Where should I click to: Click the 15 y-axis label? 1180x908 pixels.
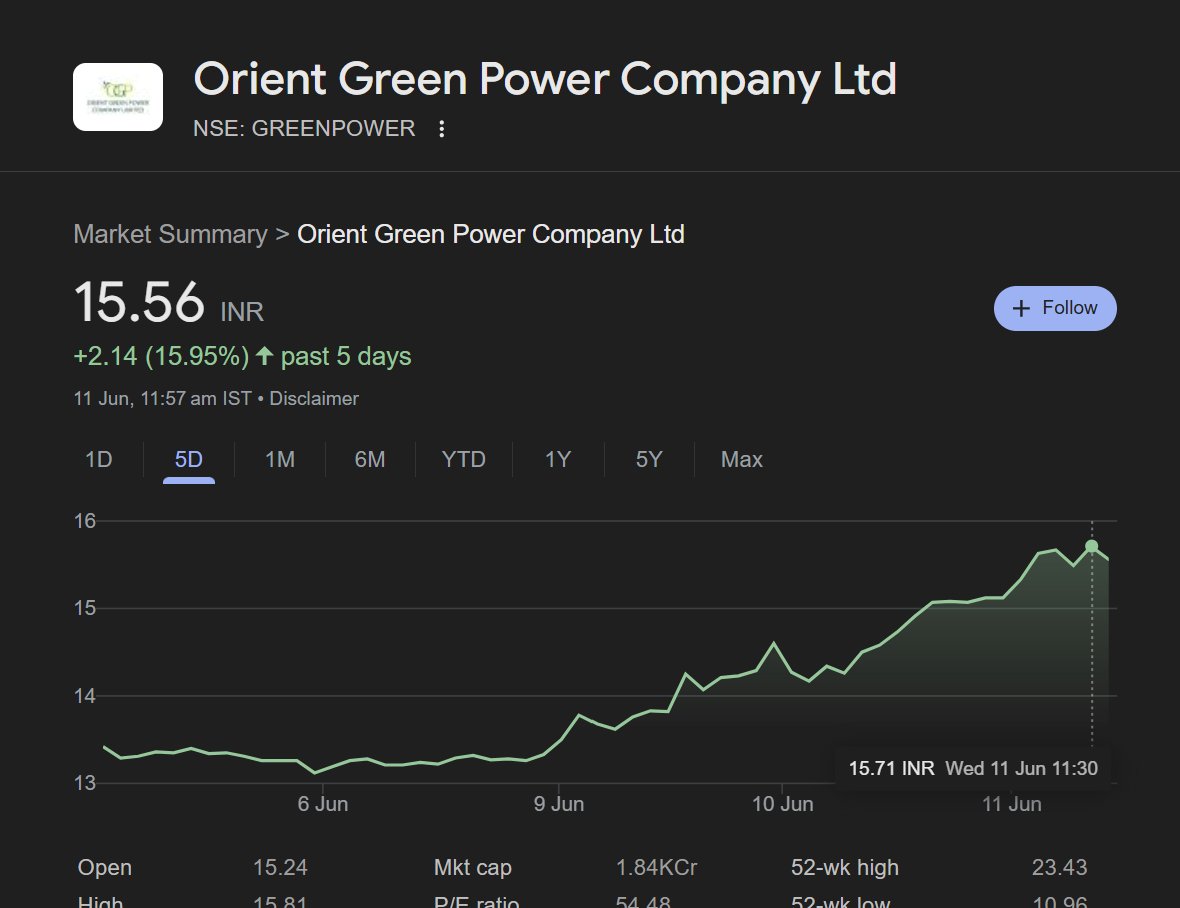click(85, 608)
